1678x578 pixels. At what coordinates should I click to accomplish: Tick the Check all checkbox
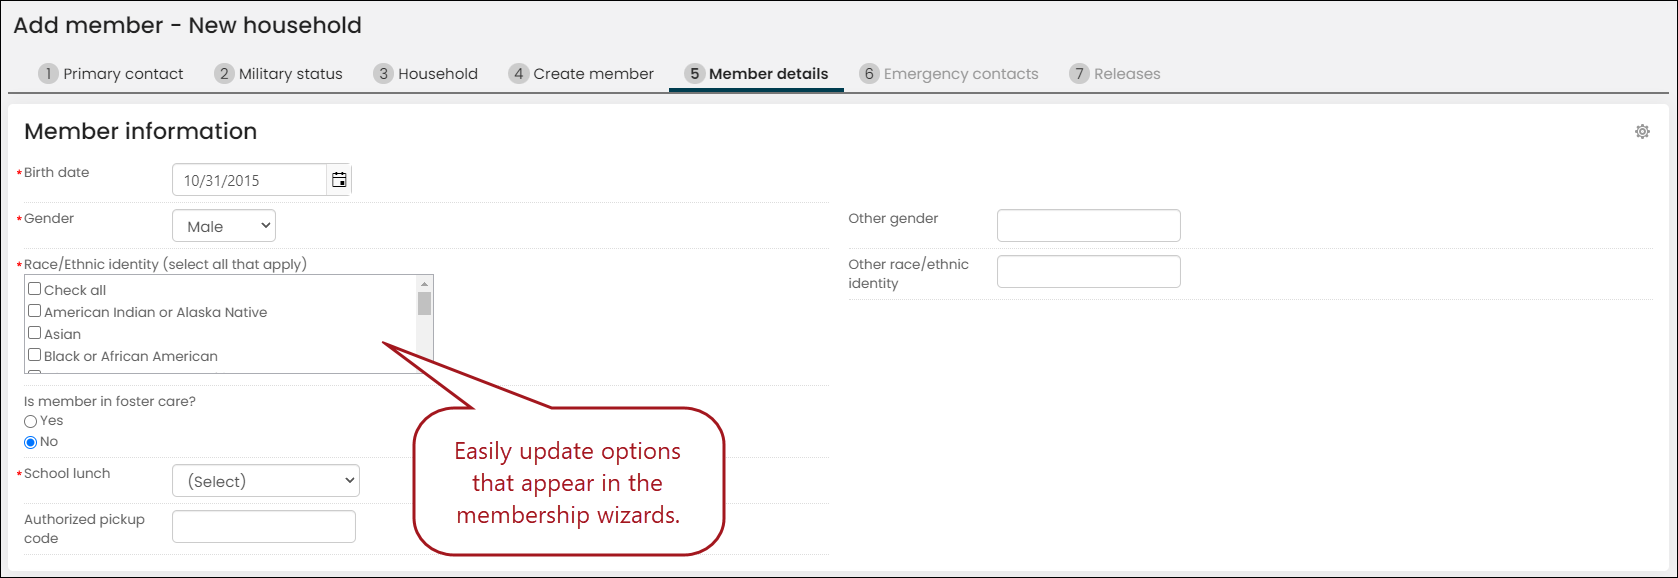point(35,289)
